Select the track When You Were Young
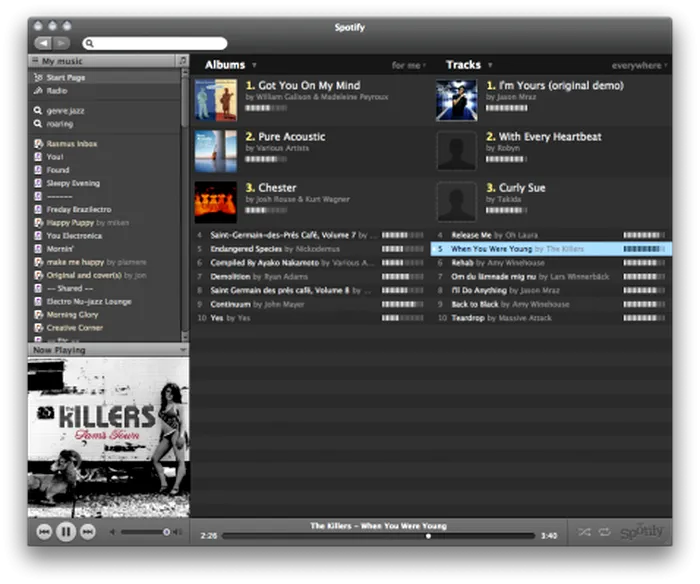Image resolution: width=700 pixels, height=584 pixels. [x=551, y=249]
